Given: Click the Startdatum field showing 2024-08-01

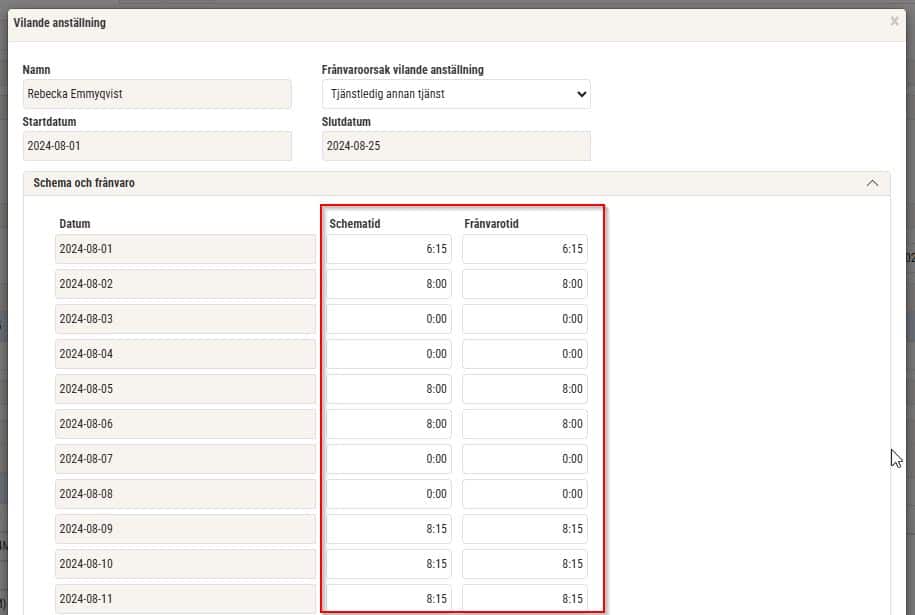Looking at the screenshot, I should point(157,146).
